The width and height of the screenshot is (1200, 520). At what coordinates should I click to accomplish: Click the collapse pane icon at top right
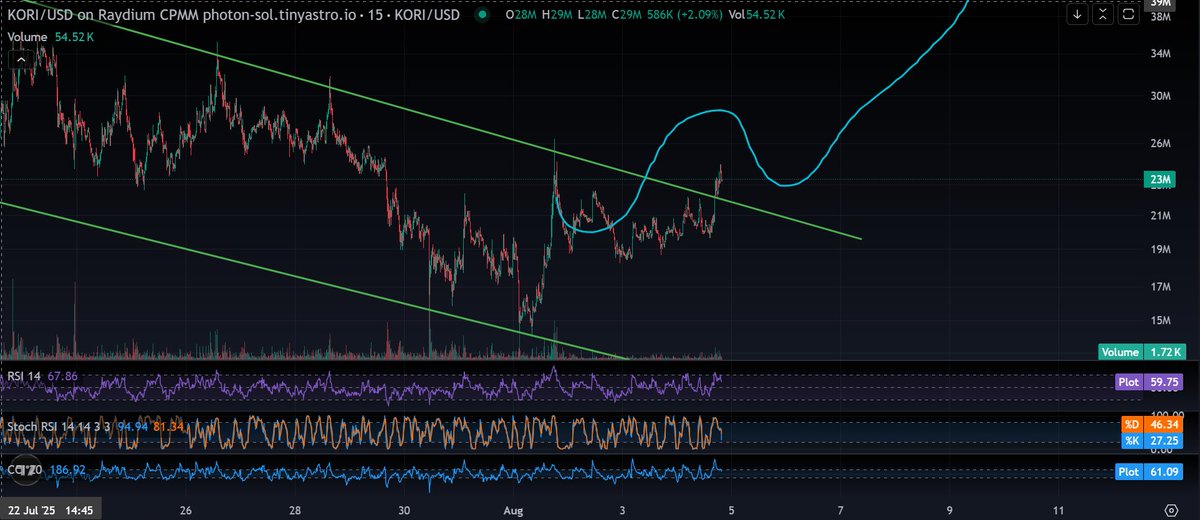point(1102,15)
